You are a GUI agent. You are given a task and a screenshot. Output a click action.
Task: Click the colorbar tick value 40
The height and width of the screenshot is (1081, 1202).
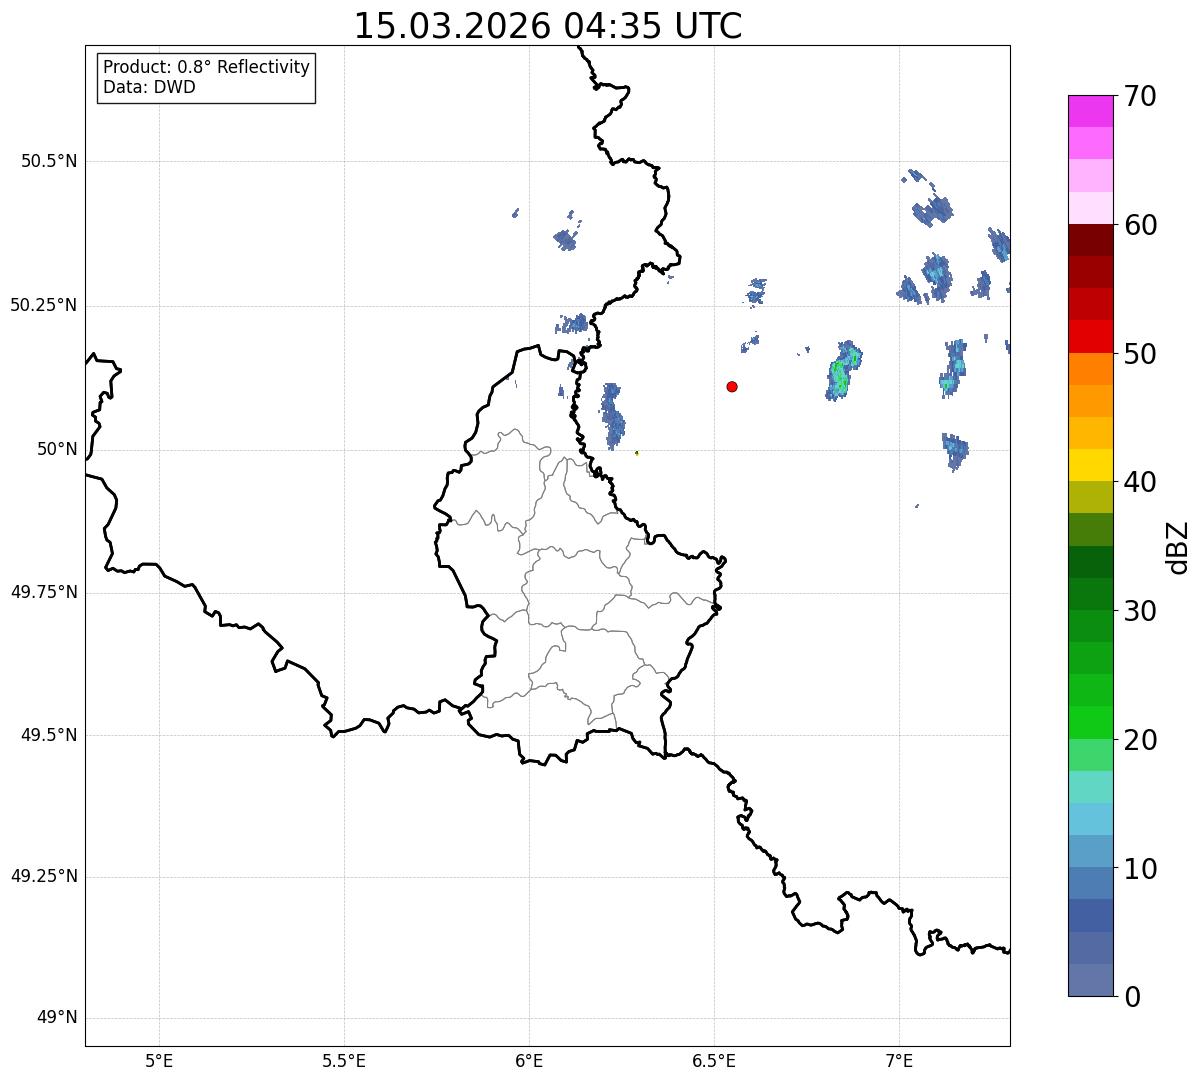(1140, 482)
